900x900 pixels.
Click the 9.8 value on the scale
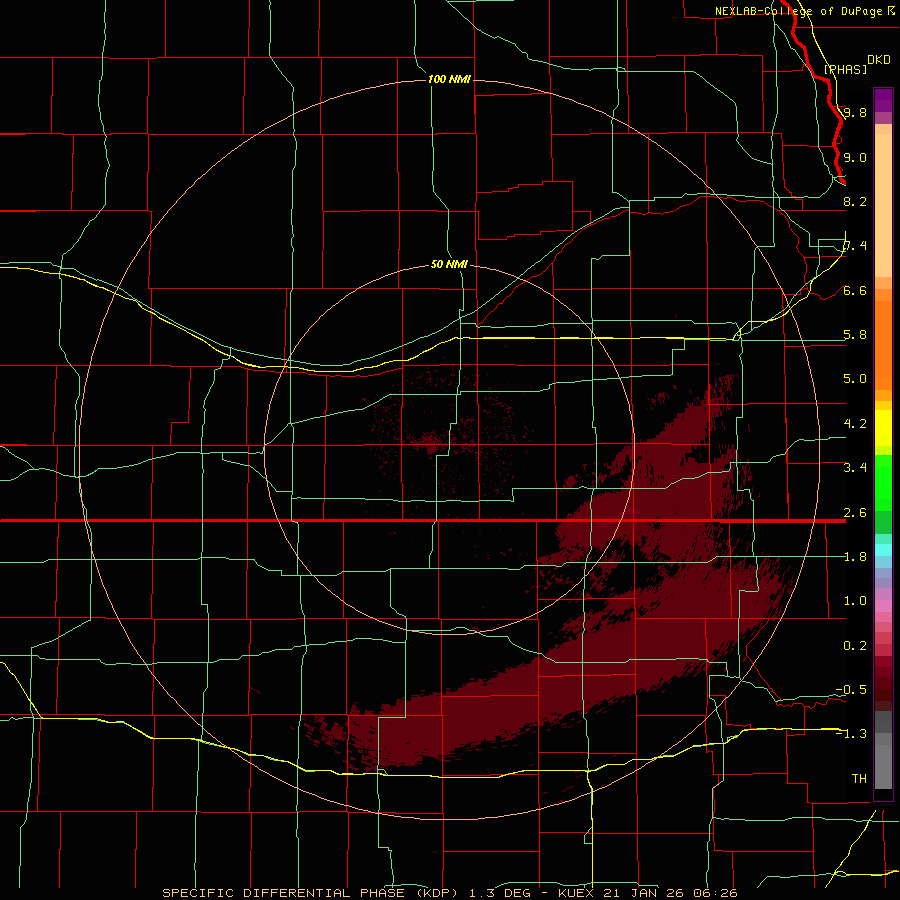click(855, 112)
